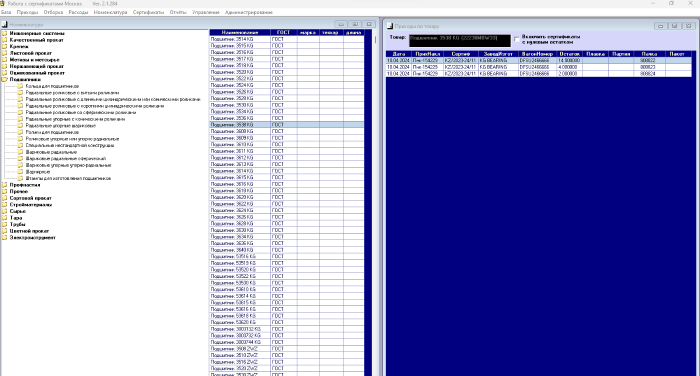Select row Подшипник 3003744 KG
Screen dimensions: 700x376
[286, 342]
